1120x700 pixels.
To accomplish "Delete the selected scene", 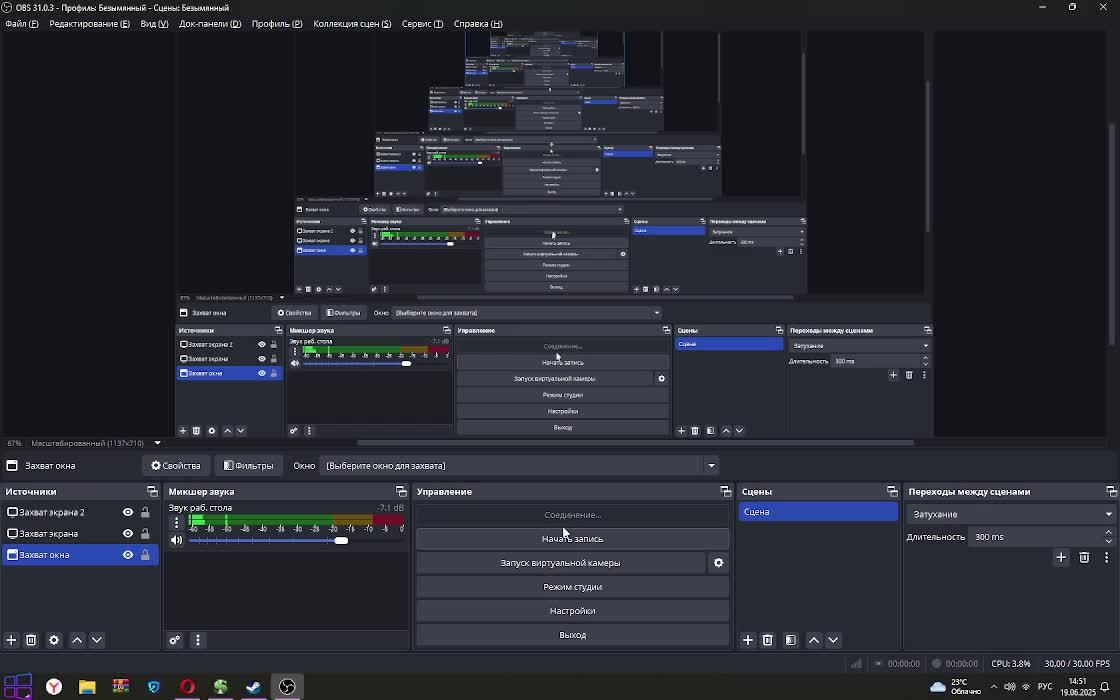I will (x=768, y=640).
